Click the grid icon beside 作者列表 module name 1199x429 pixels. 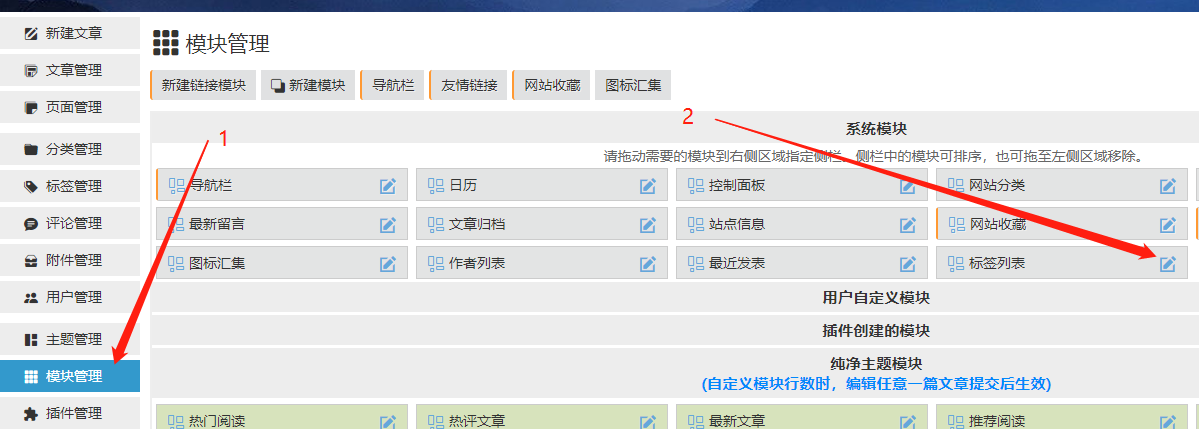[436, 263]
